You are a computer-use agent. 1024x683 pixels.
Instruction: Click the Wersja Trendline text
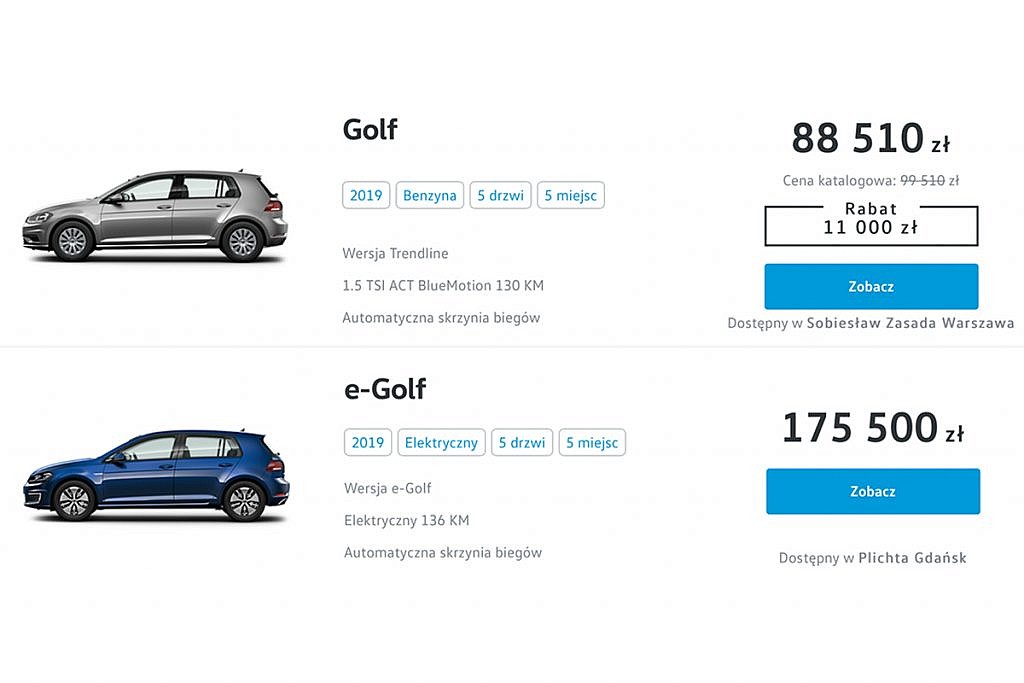click(x=395, y=253)
